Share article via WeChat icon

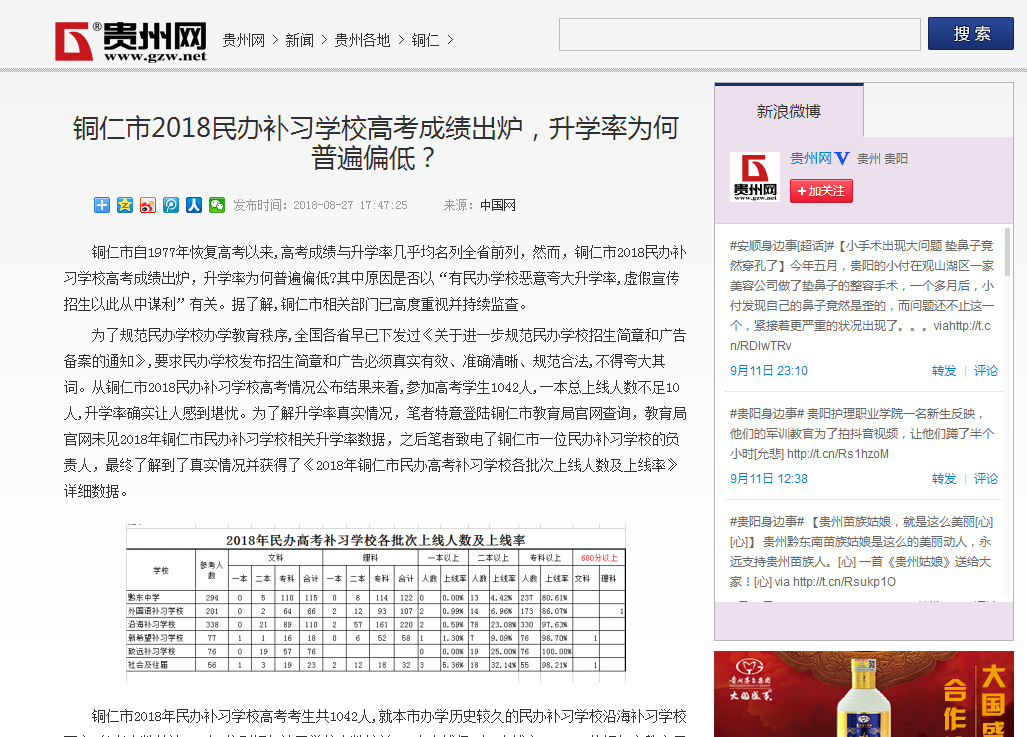pyautogui.click(x=217, y=205)
